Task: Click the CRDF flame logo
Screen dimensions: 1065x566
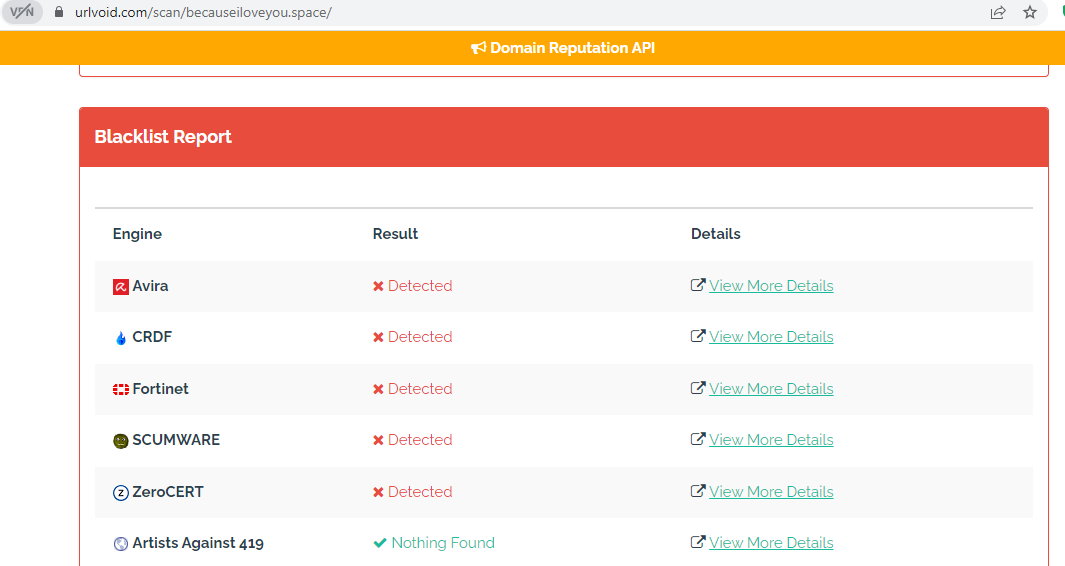Action: point(121,338)
